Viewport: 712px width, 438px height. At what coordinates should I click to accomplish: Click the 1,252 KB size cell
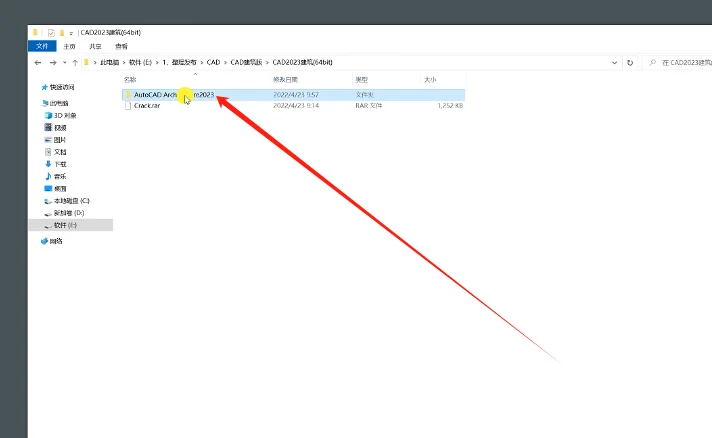[450, 106]
